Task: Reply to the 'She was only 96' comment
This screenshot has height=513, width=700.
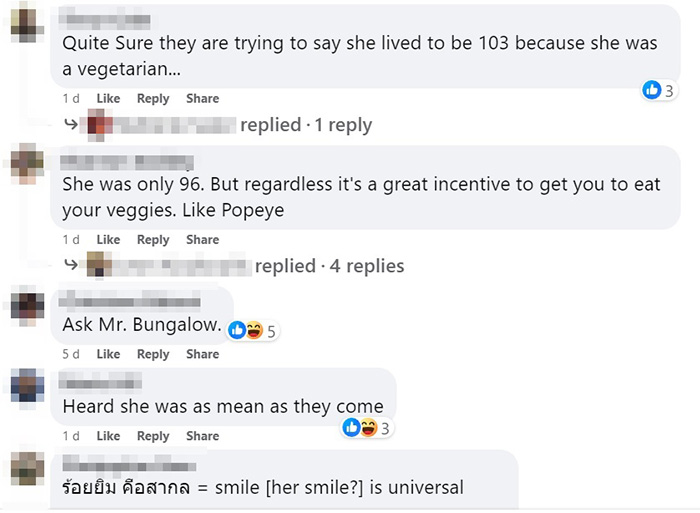Action: 153,240
